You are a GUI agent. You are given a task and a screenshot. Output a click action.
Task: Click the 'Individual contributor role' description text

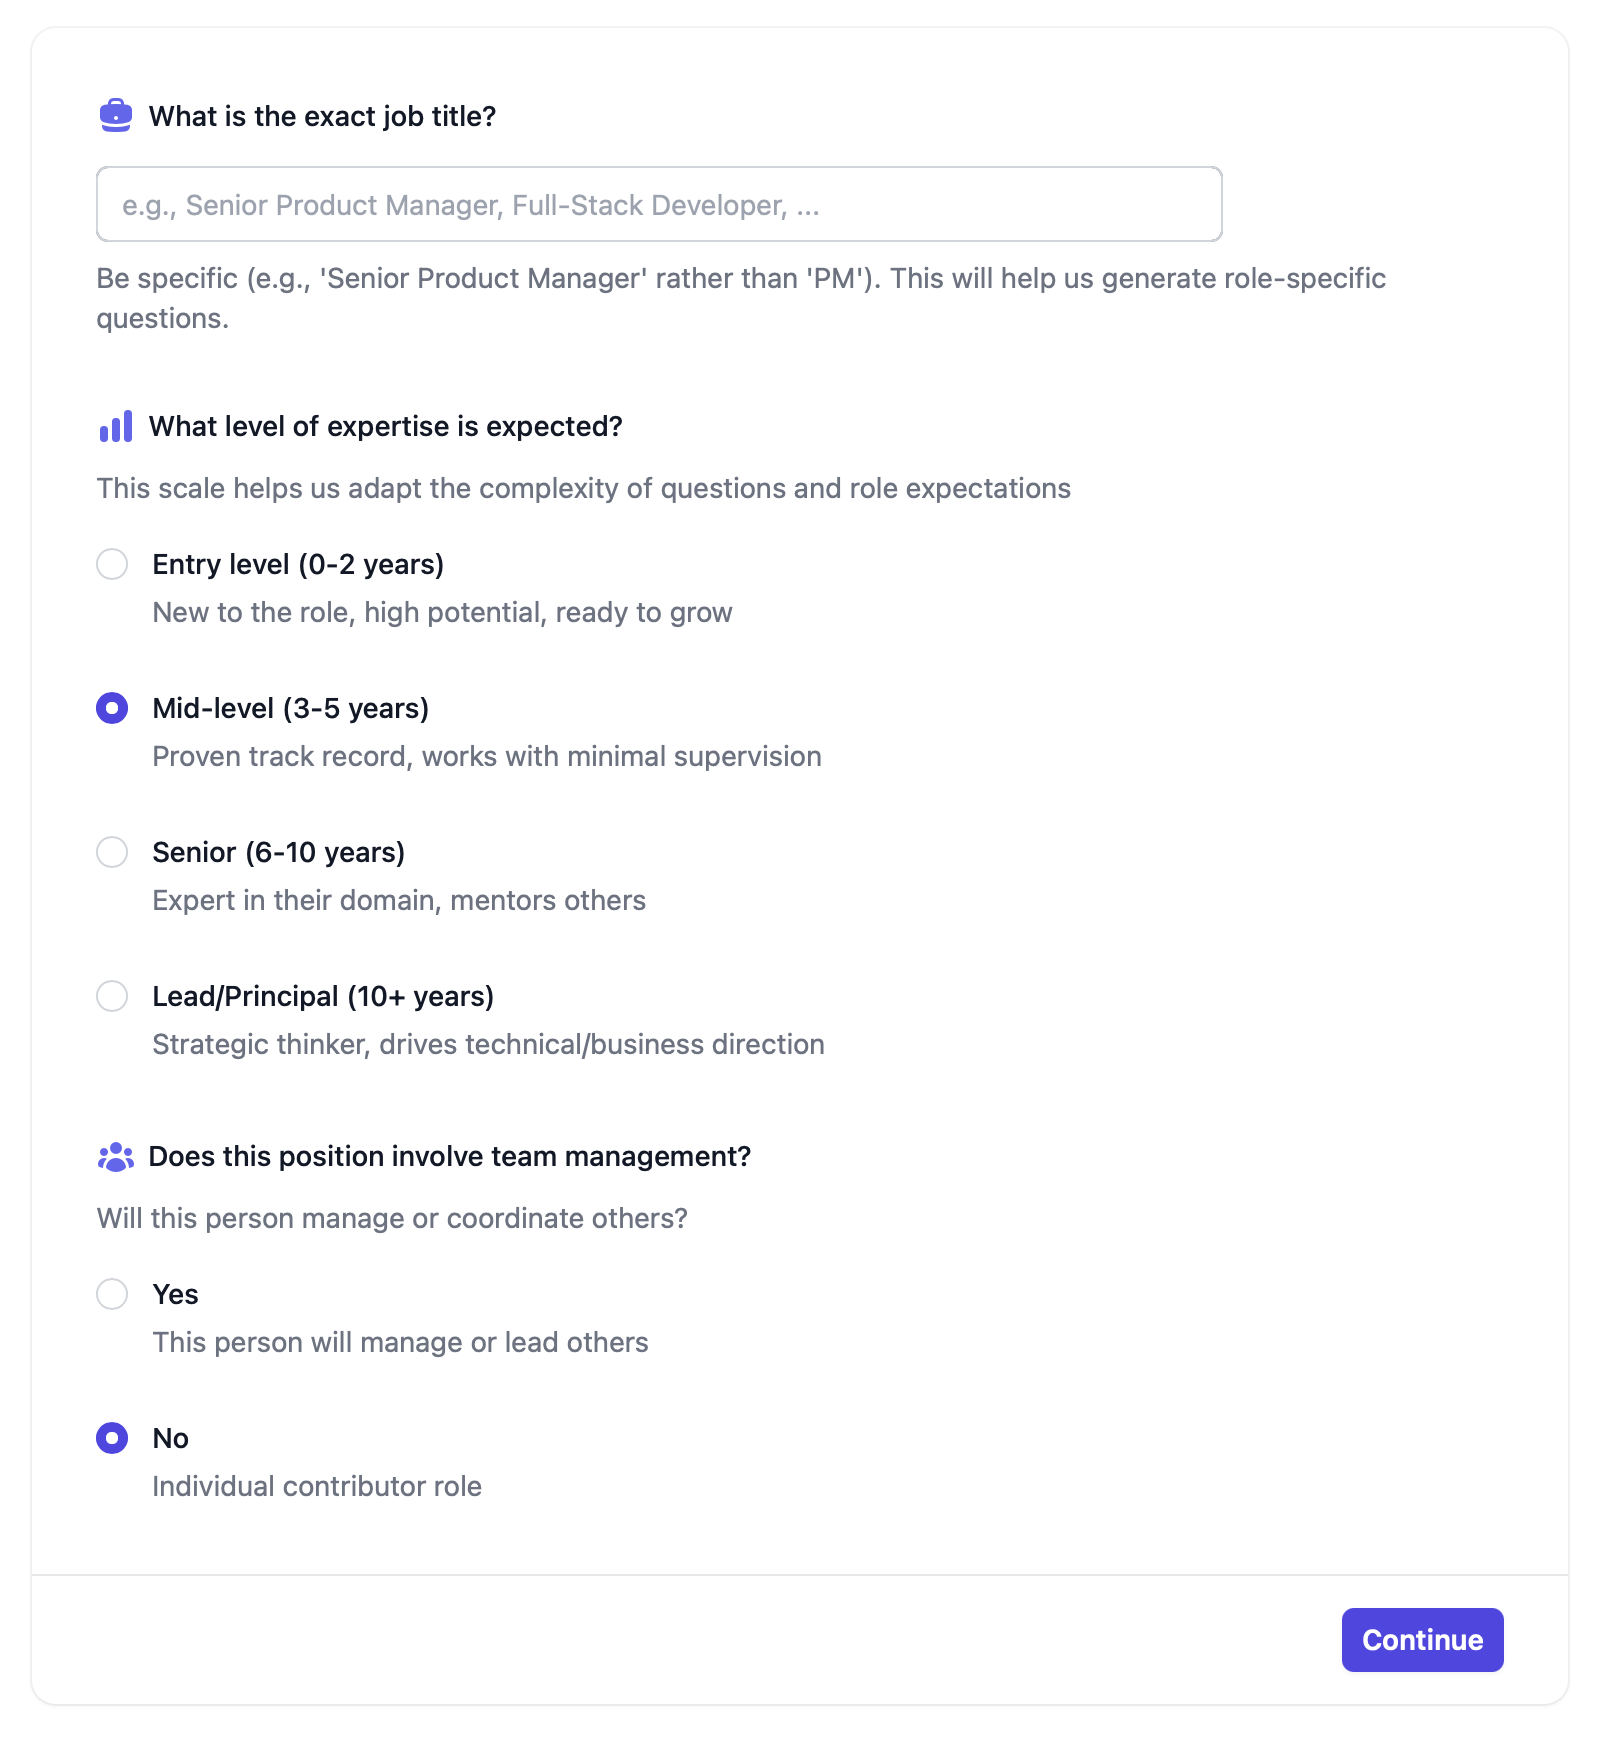tap(316, 1486)
